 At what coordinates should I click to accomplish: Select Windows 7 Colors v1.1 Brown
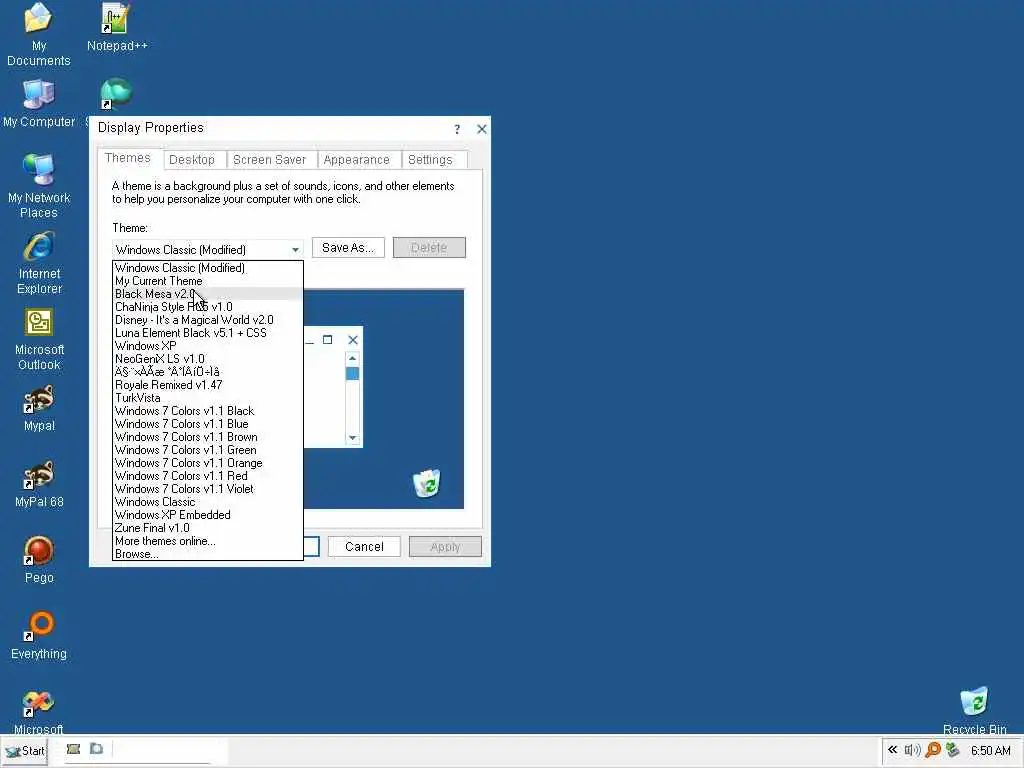[x=208, y=437]
